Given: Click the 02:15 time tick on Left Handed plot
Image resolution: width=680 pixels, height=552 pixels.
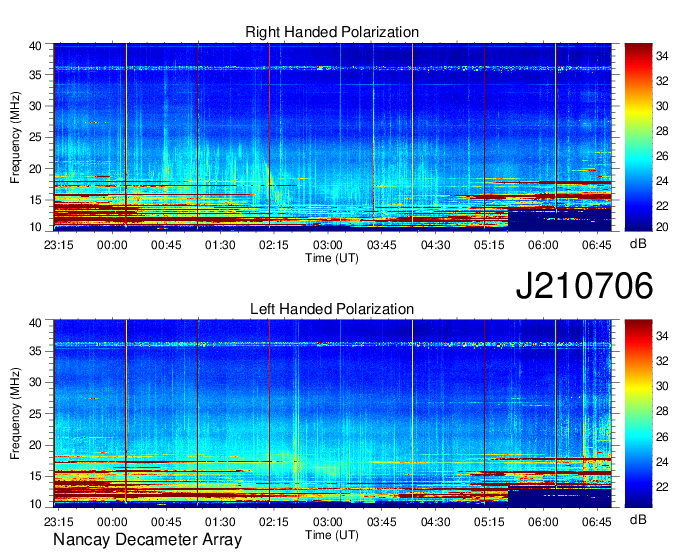Looking at the screenshot, I should [x=274, y=522].
